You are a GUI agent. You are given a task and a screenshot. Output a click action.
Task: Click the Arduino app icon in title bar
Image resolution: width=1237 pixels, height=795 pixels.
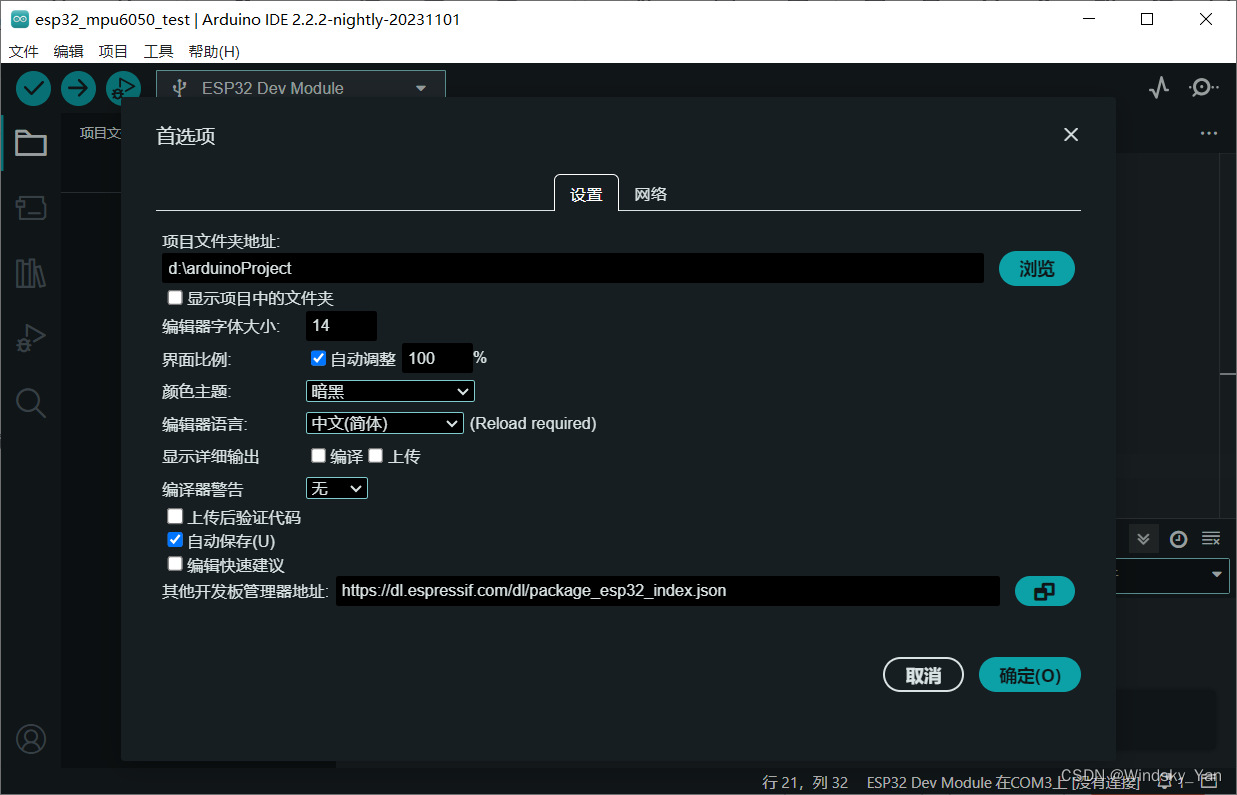click(x=20, y=19)
